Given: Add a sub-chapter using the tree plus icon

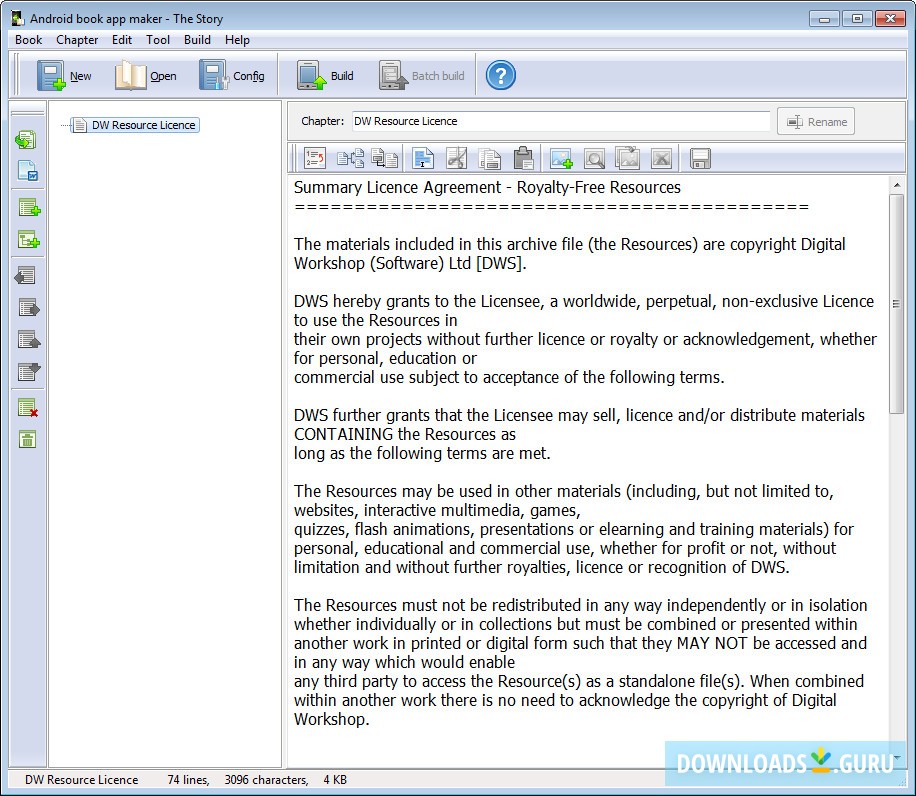Looking at the screenshot, I should (29, 239).
